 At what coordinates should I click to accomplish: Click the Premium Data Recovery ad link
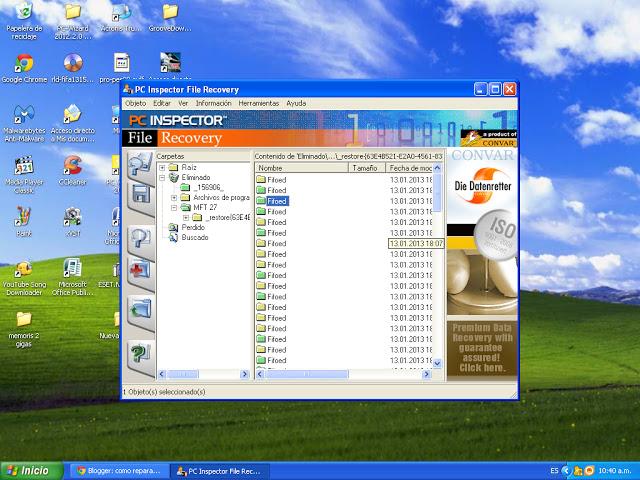482,346
